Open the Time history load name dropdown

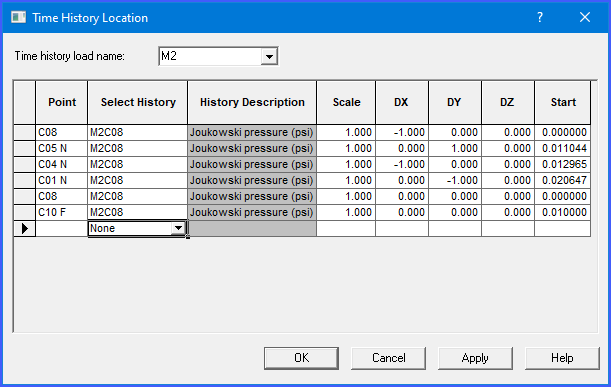(x=269, y=57)
